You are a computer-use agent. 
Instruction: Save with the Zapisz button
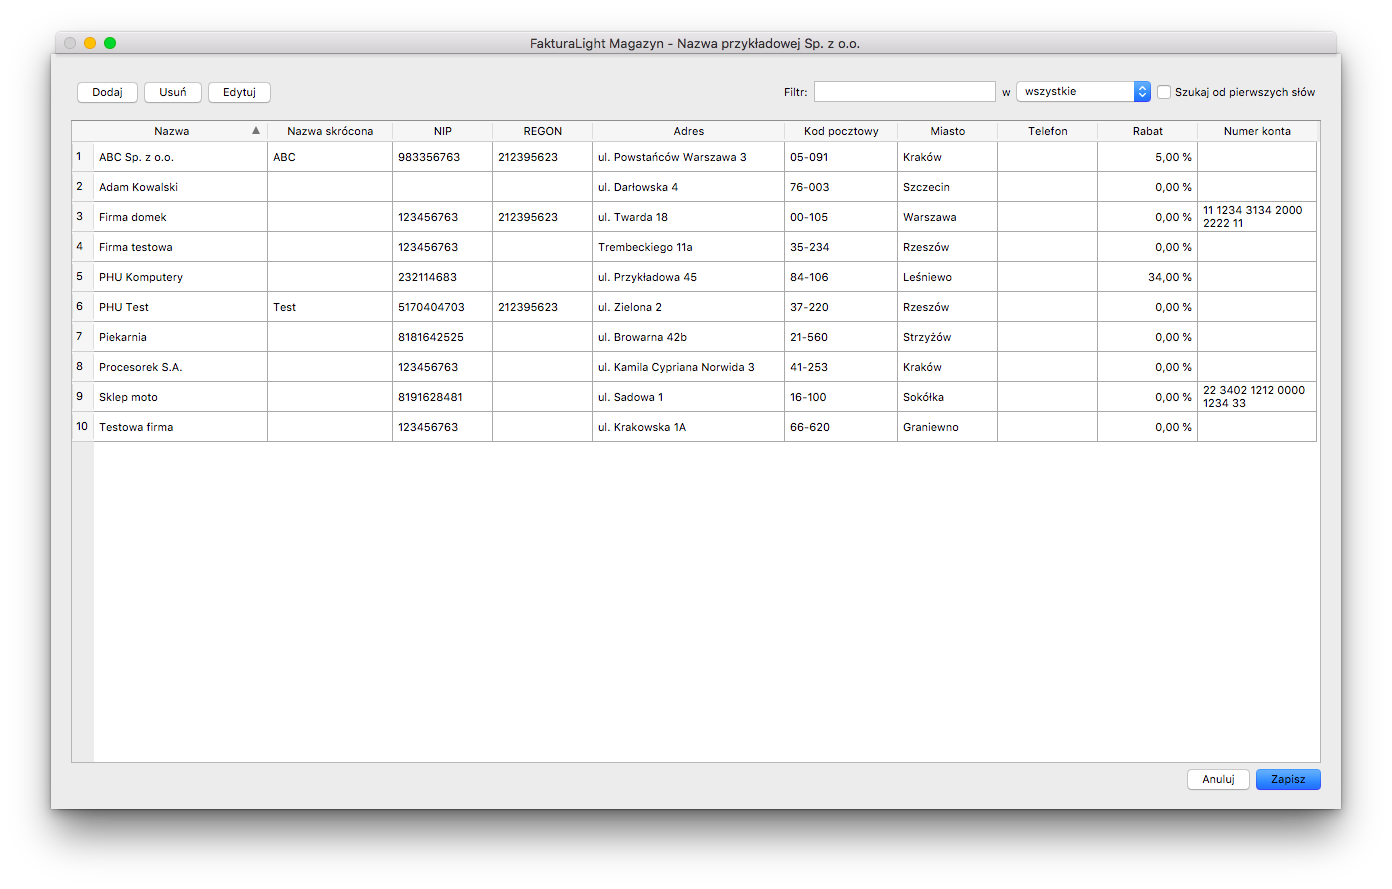tap(1288, 779)
